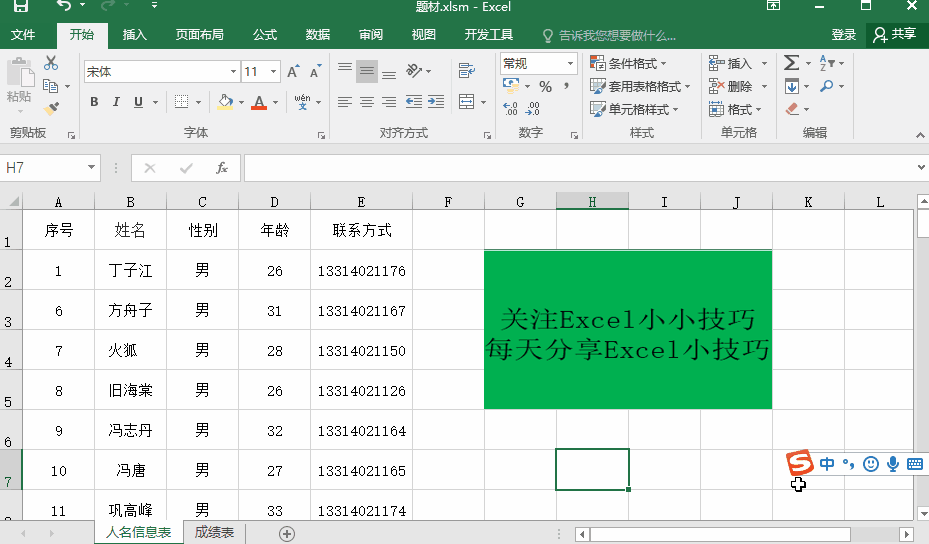Switch to Page Layout (页面布局) tab
Image resolution: width=929 pixels, height=544 pixels.
tap(200, 35)
